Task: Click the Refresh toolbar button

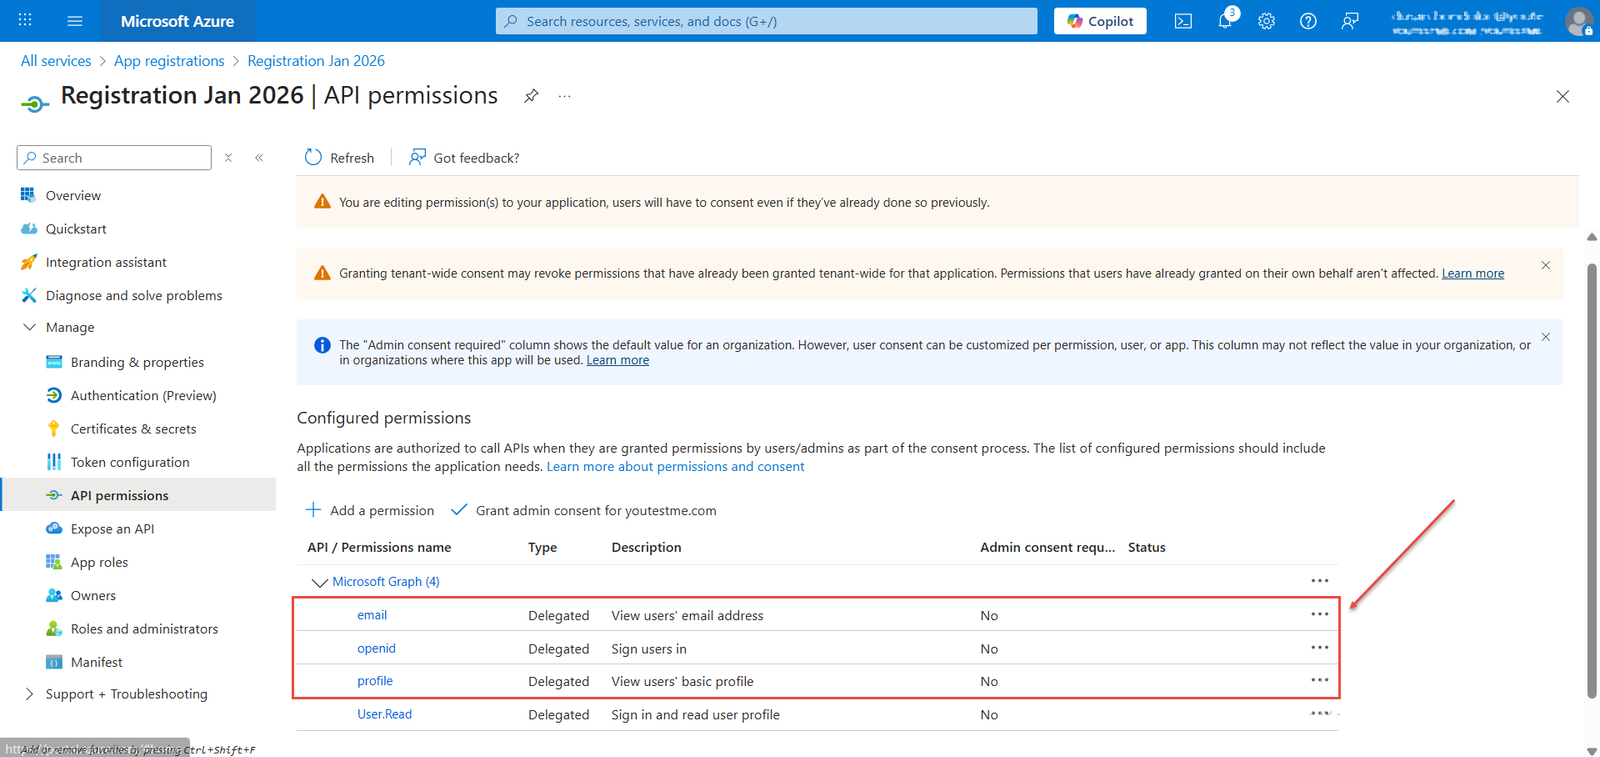Action: (x=340, y=158)
